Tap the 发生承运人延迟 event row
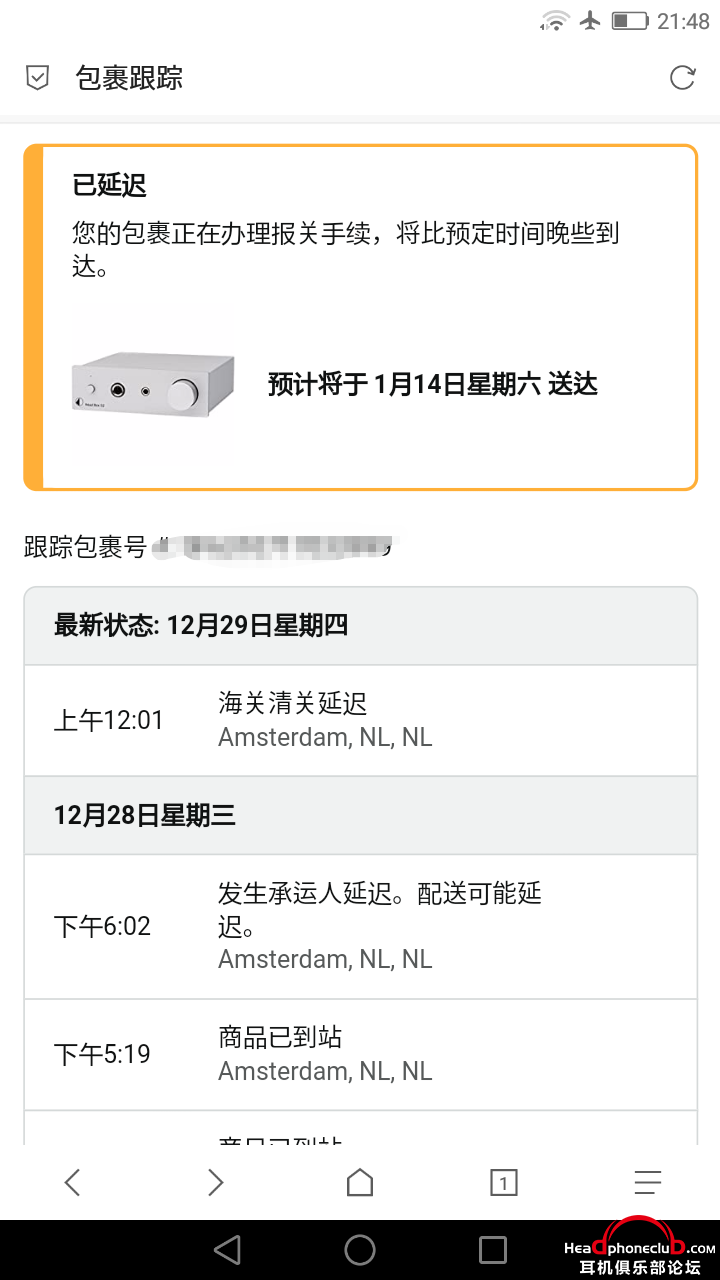This screenshot has width=720, height=1280. (360, 926)
